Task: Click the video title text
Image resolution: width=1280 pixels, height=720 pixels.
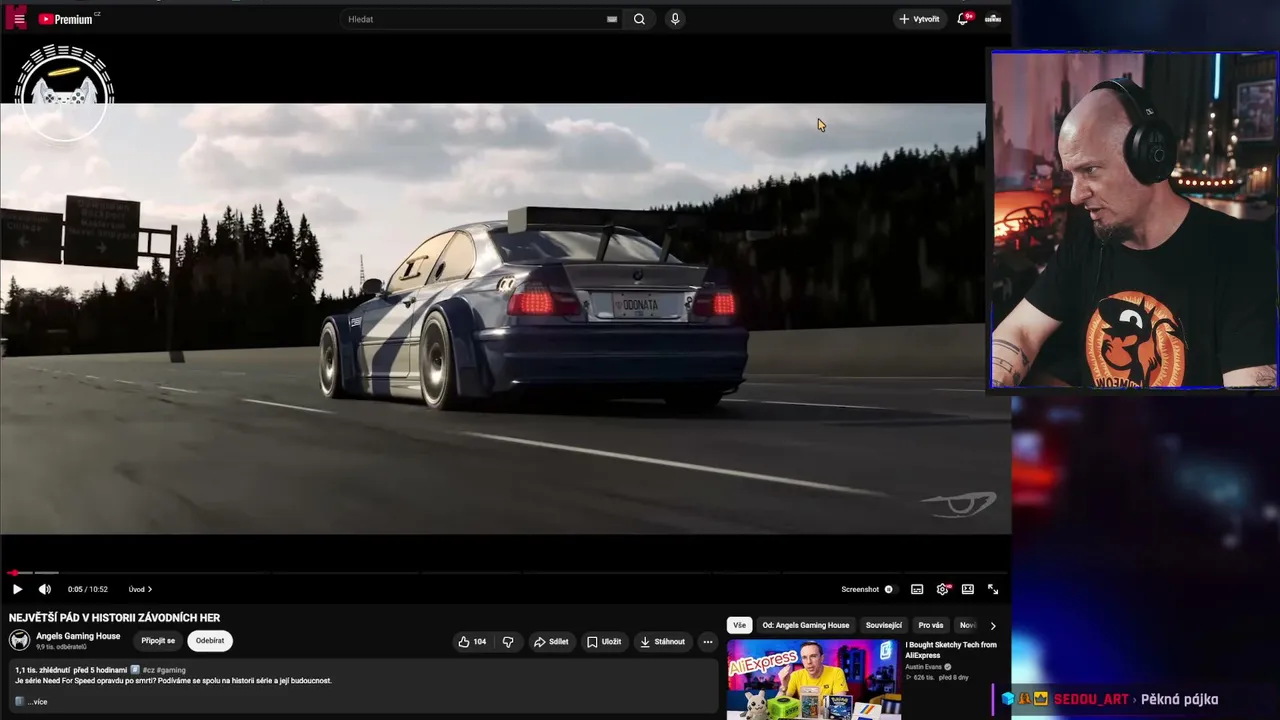Action: (115, 618)
